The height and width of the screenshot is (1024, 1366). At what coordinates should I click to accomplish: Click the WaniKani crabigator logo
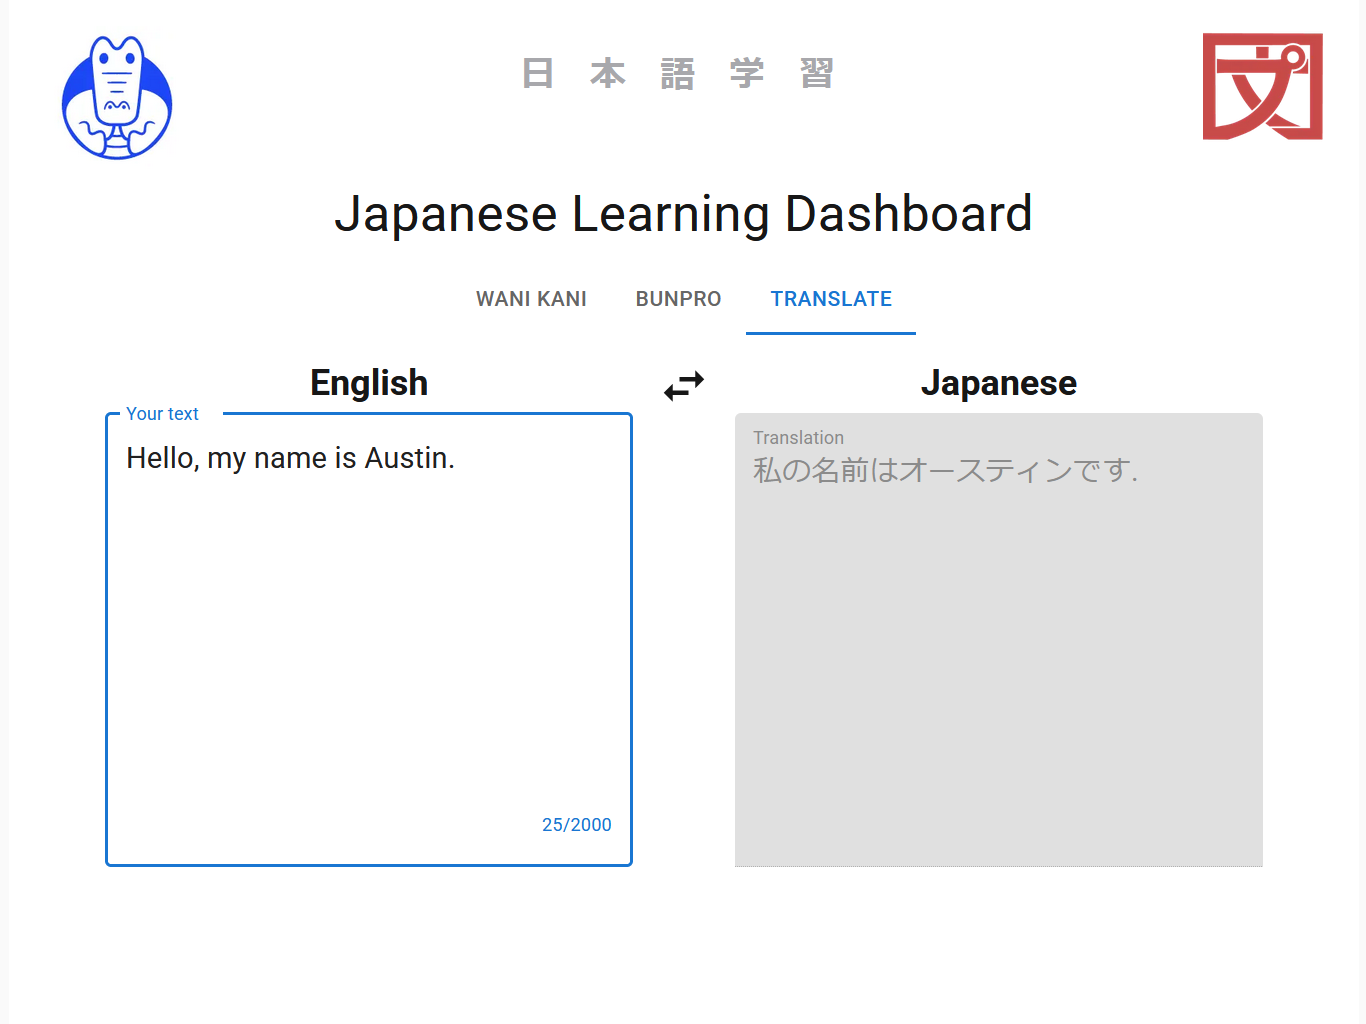117,98
